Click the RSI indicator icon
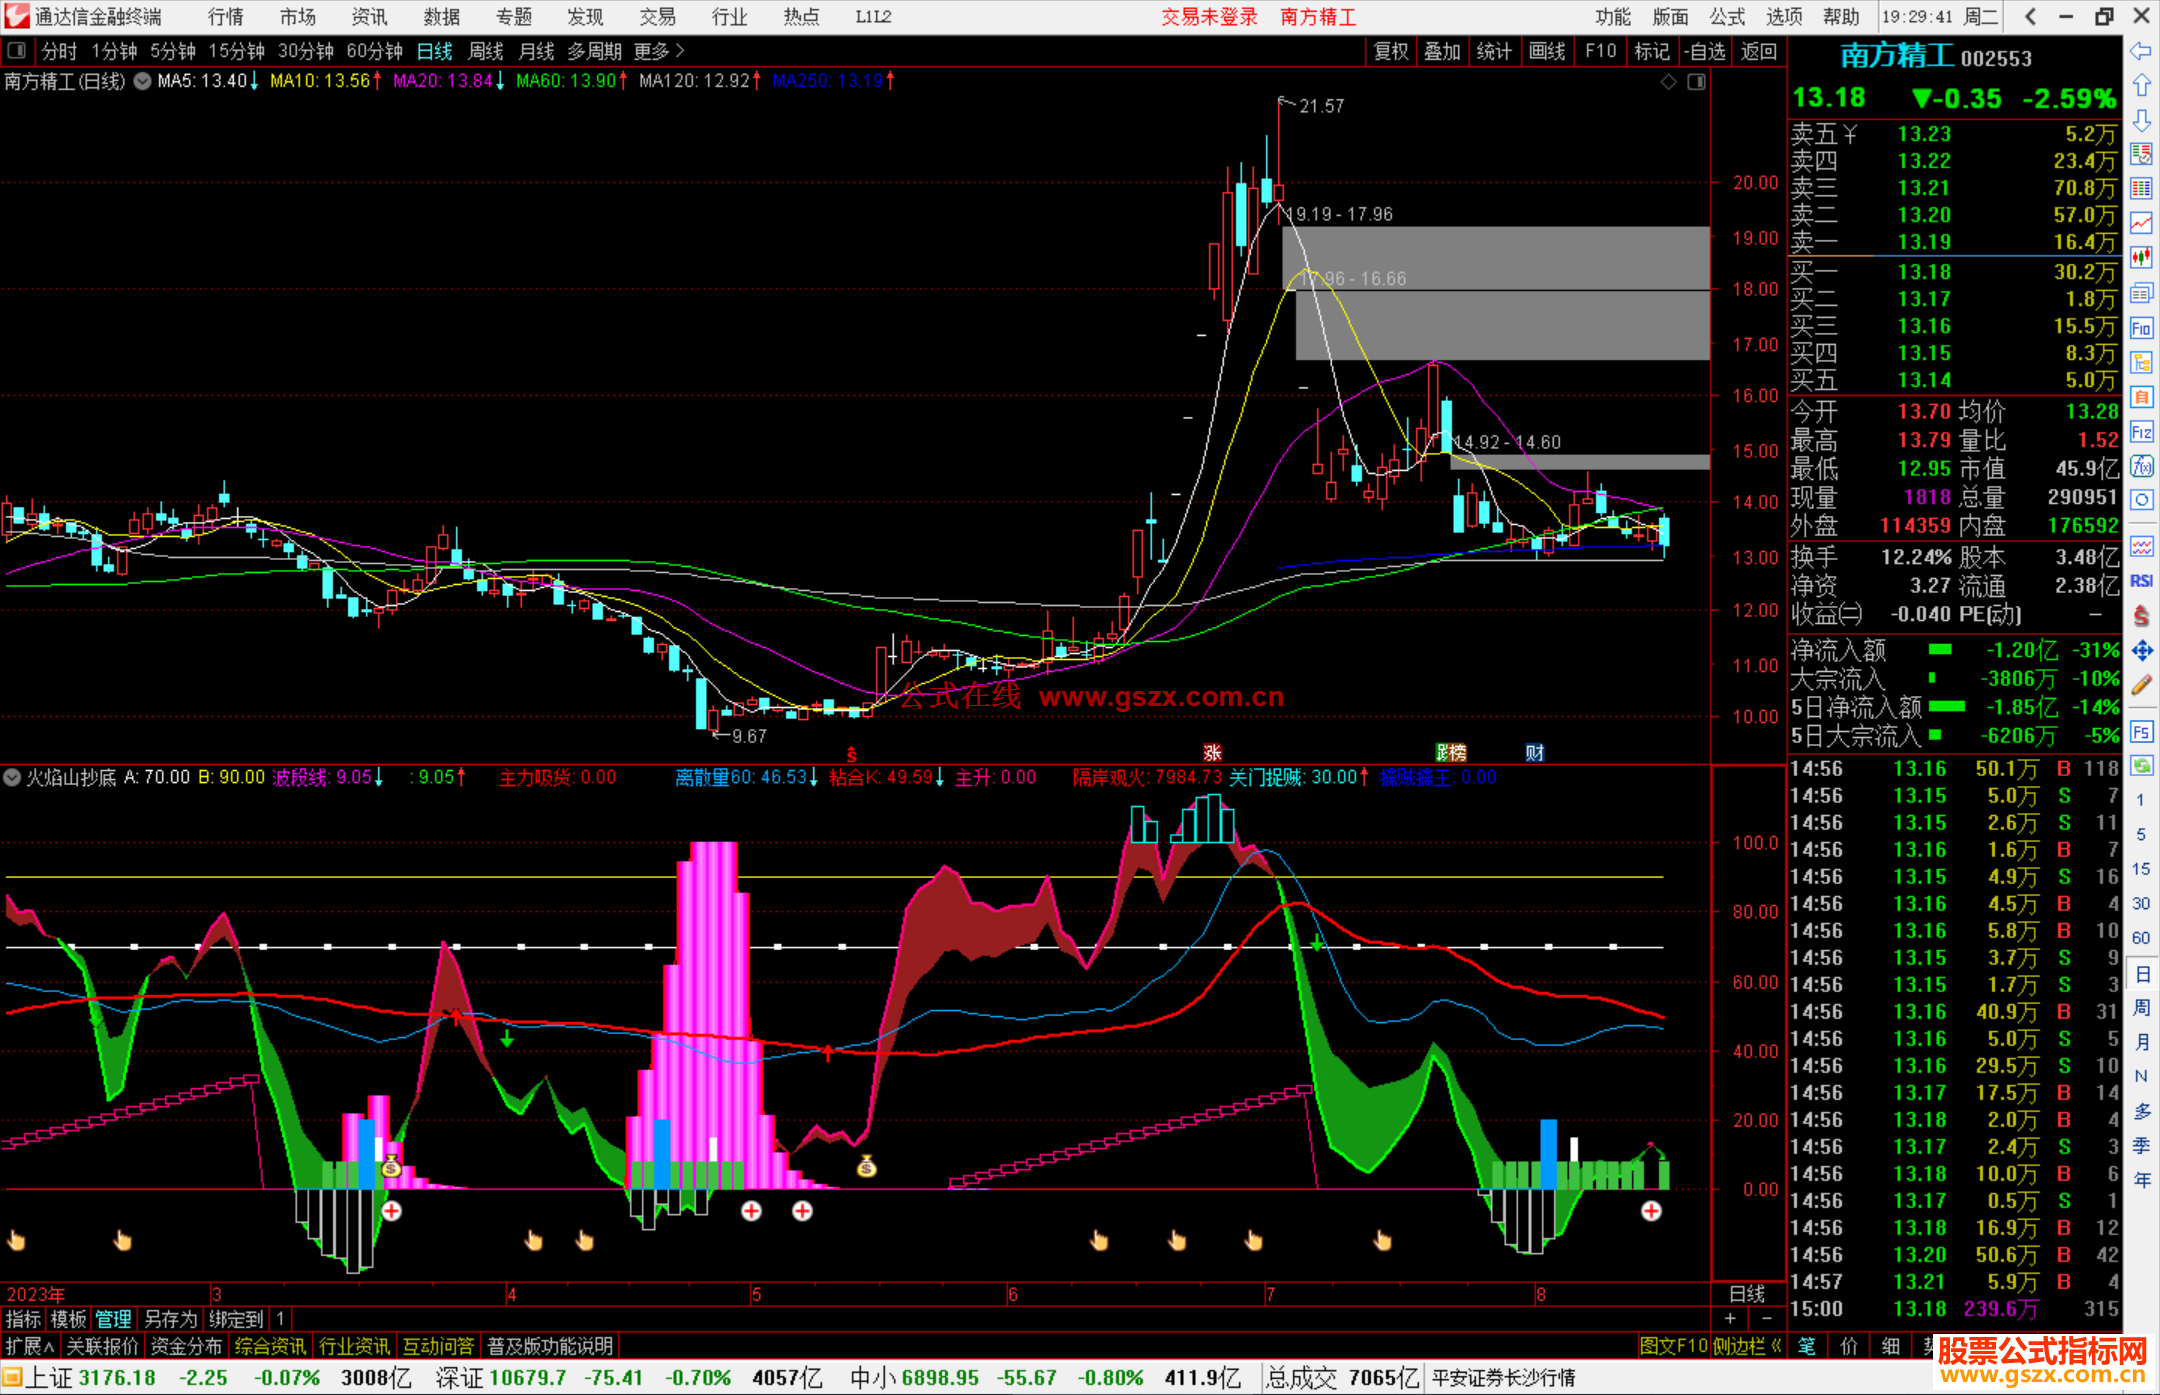This screenshot has width=2160, height=1395. [x=2141, y=581]
